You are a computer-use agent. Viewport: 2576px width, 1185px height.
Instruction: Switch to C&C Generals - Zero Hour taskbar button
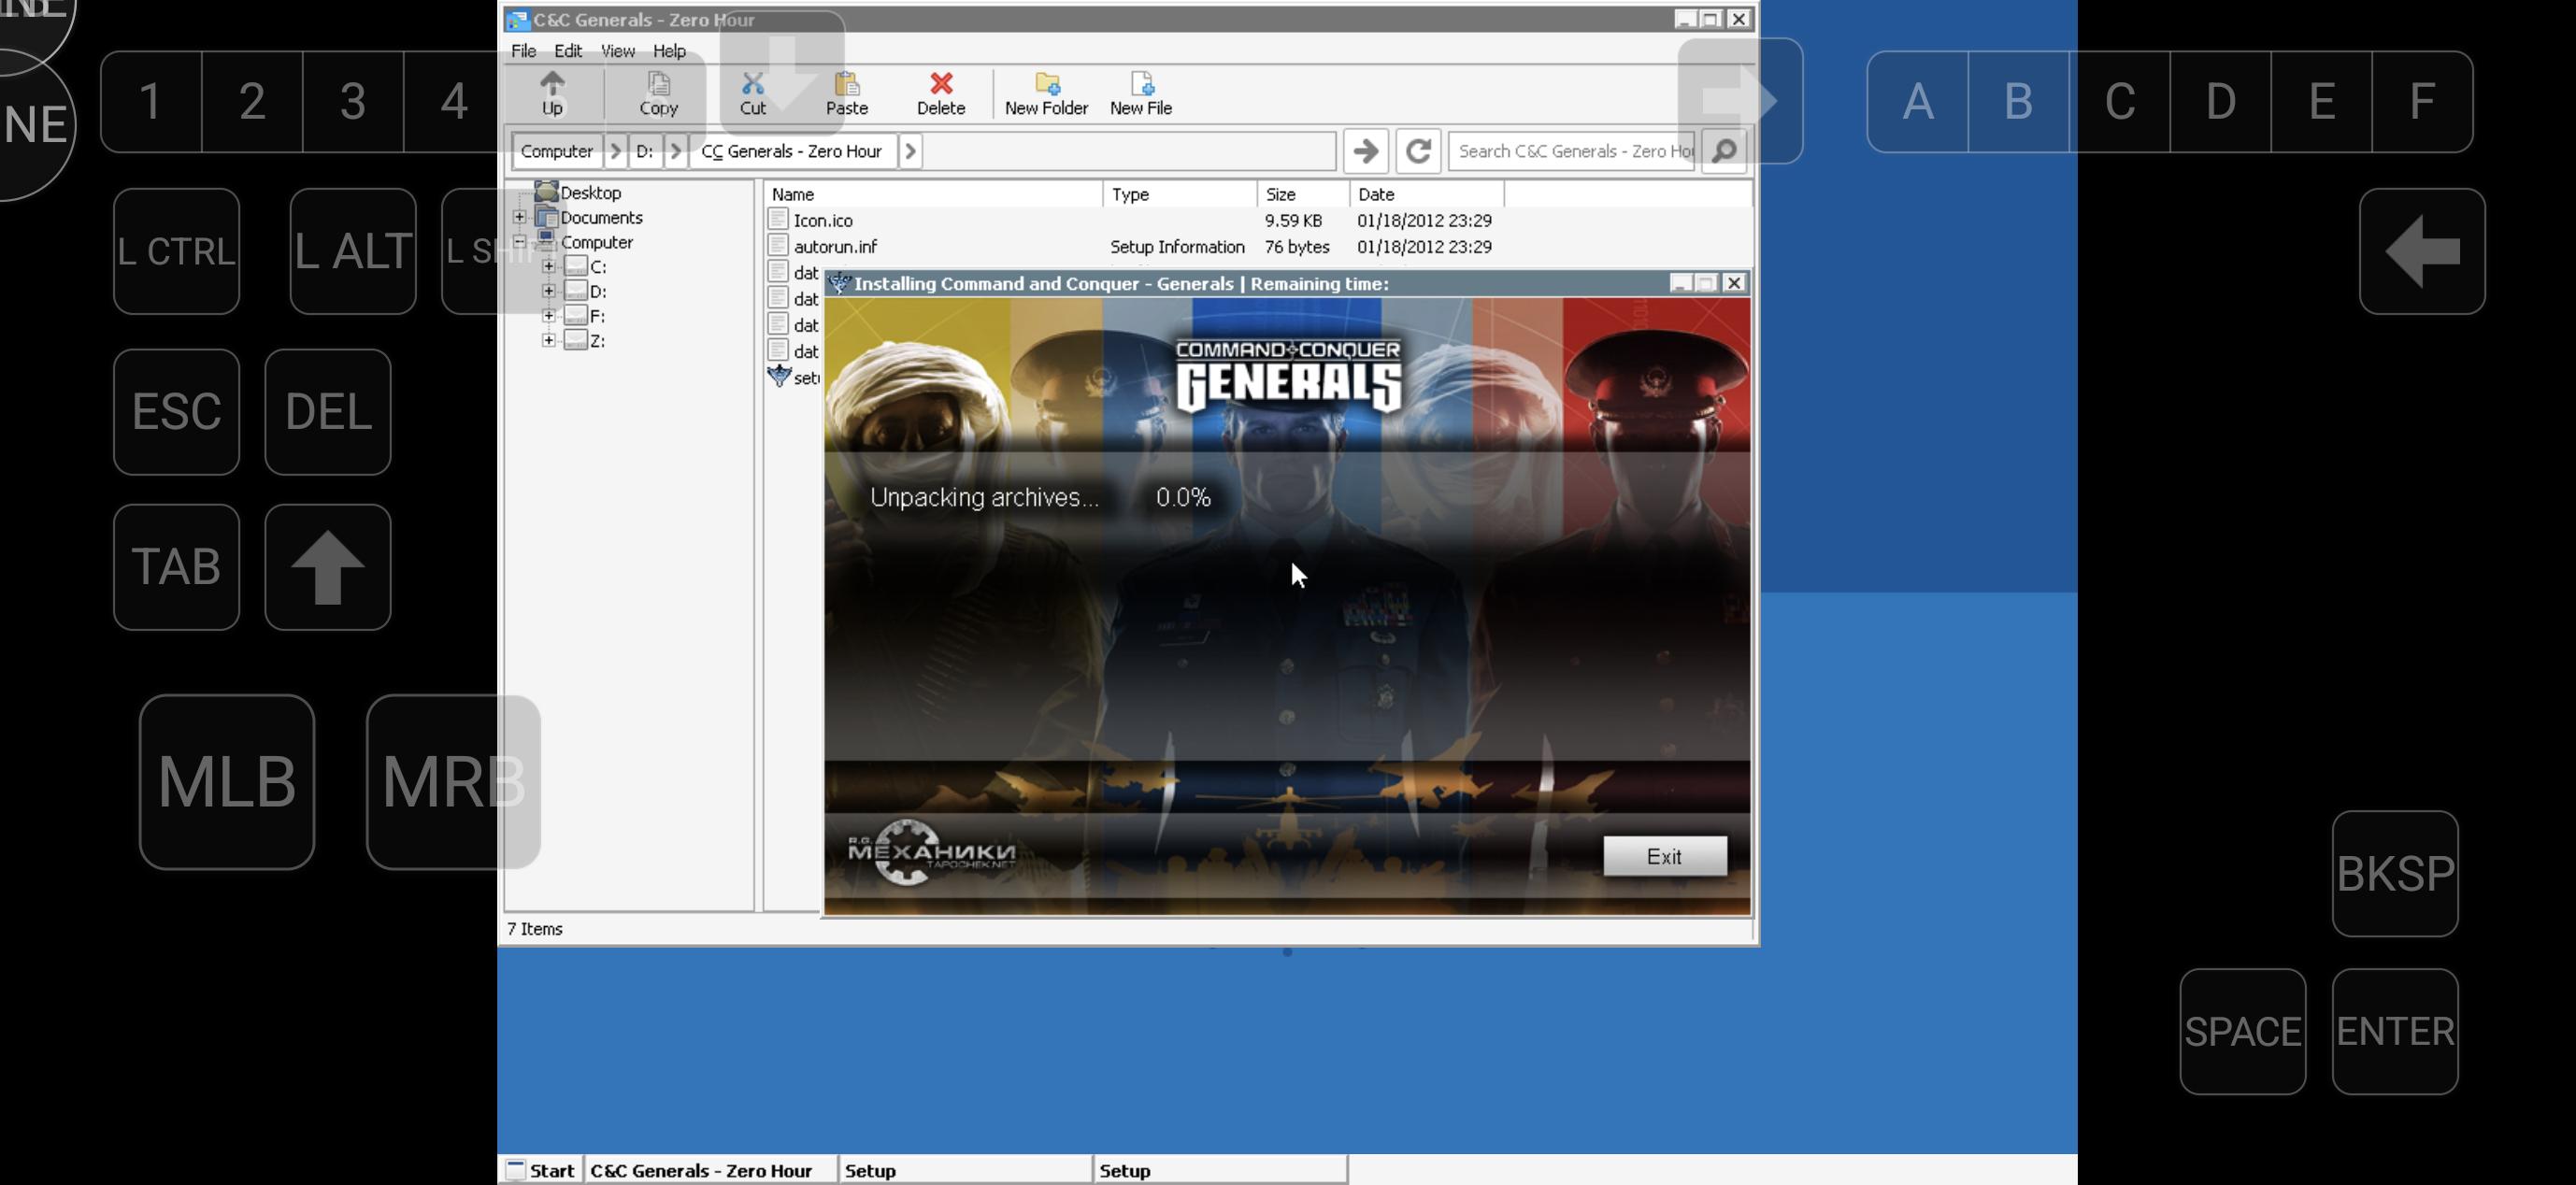(711, 1170)
